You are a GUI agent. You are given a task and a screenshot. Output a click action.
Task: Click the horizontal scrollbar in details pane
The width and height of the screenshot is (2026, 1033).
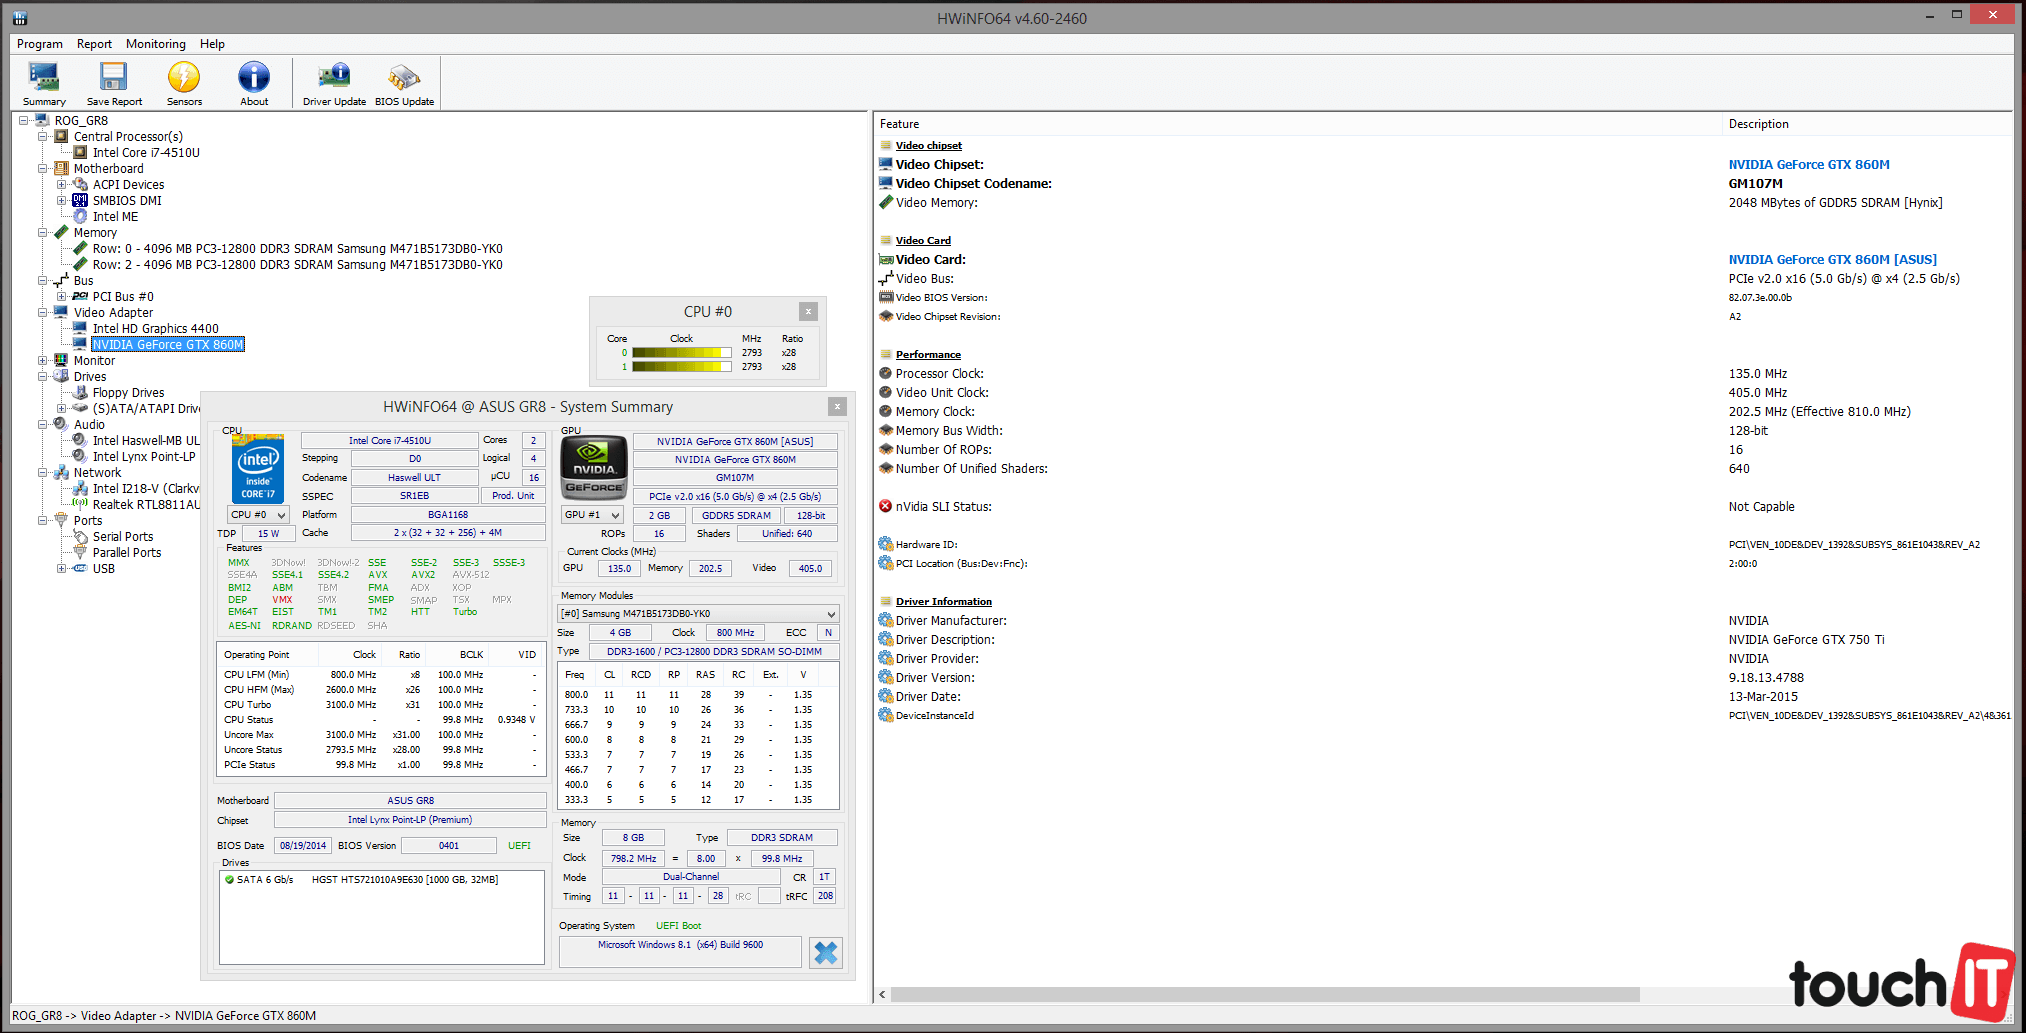point(1264,995)
